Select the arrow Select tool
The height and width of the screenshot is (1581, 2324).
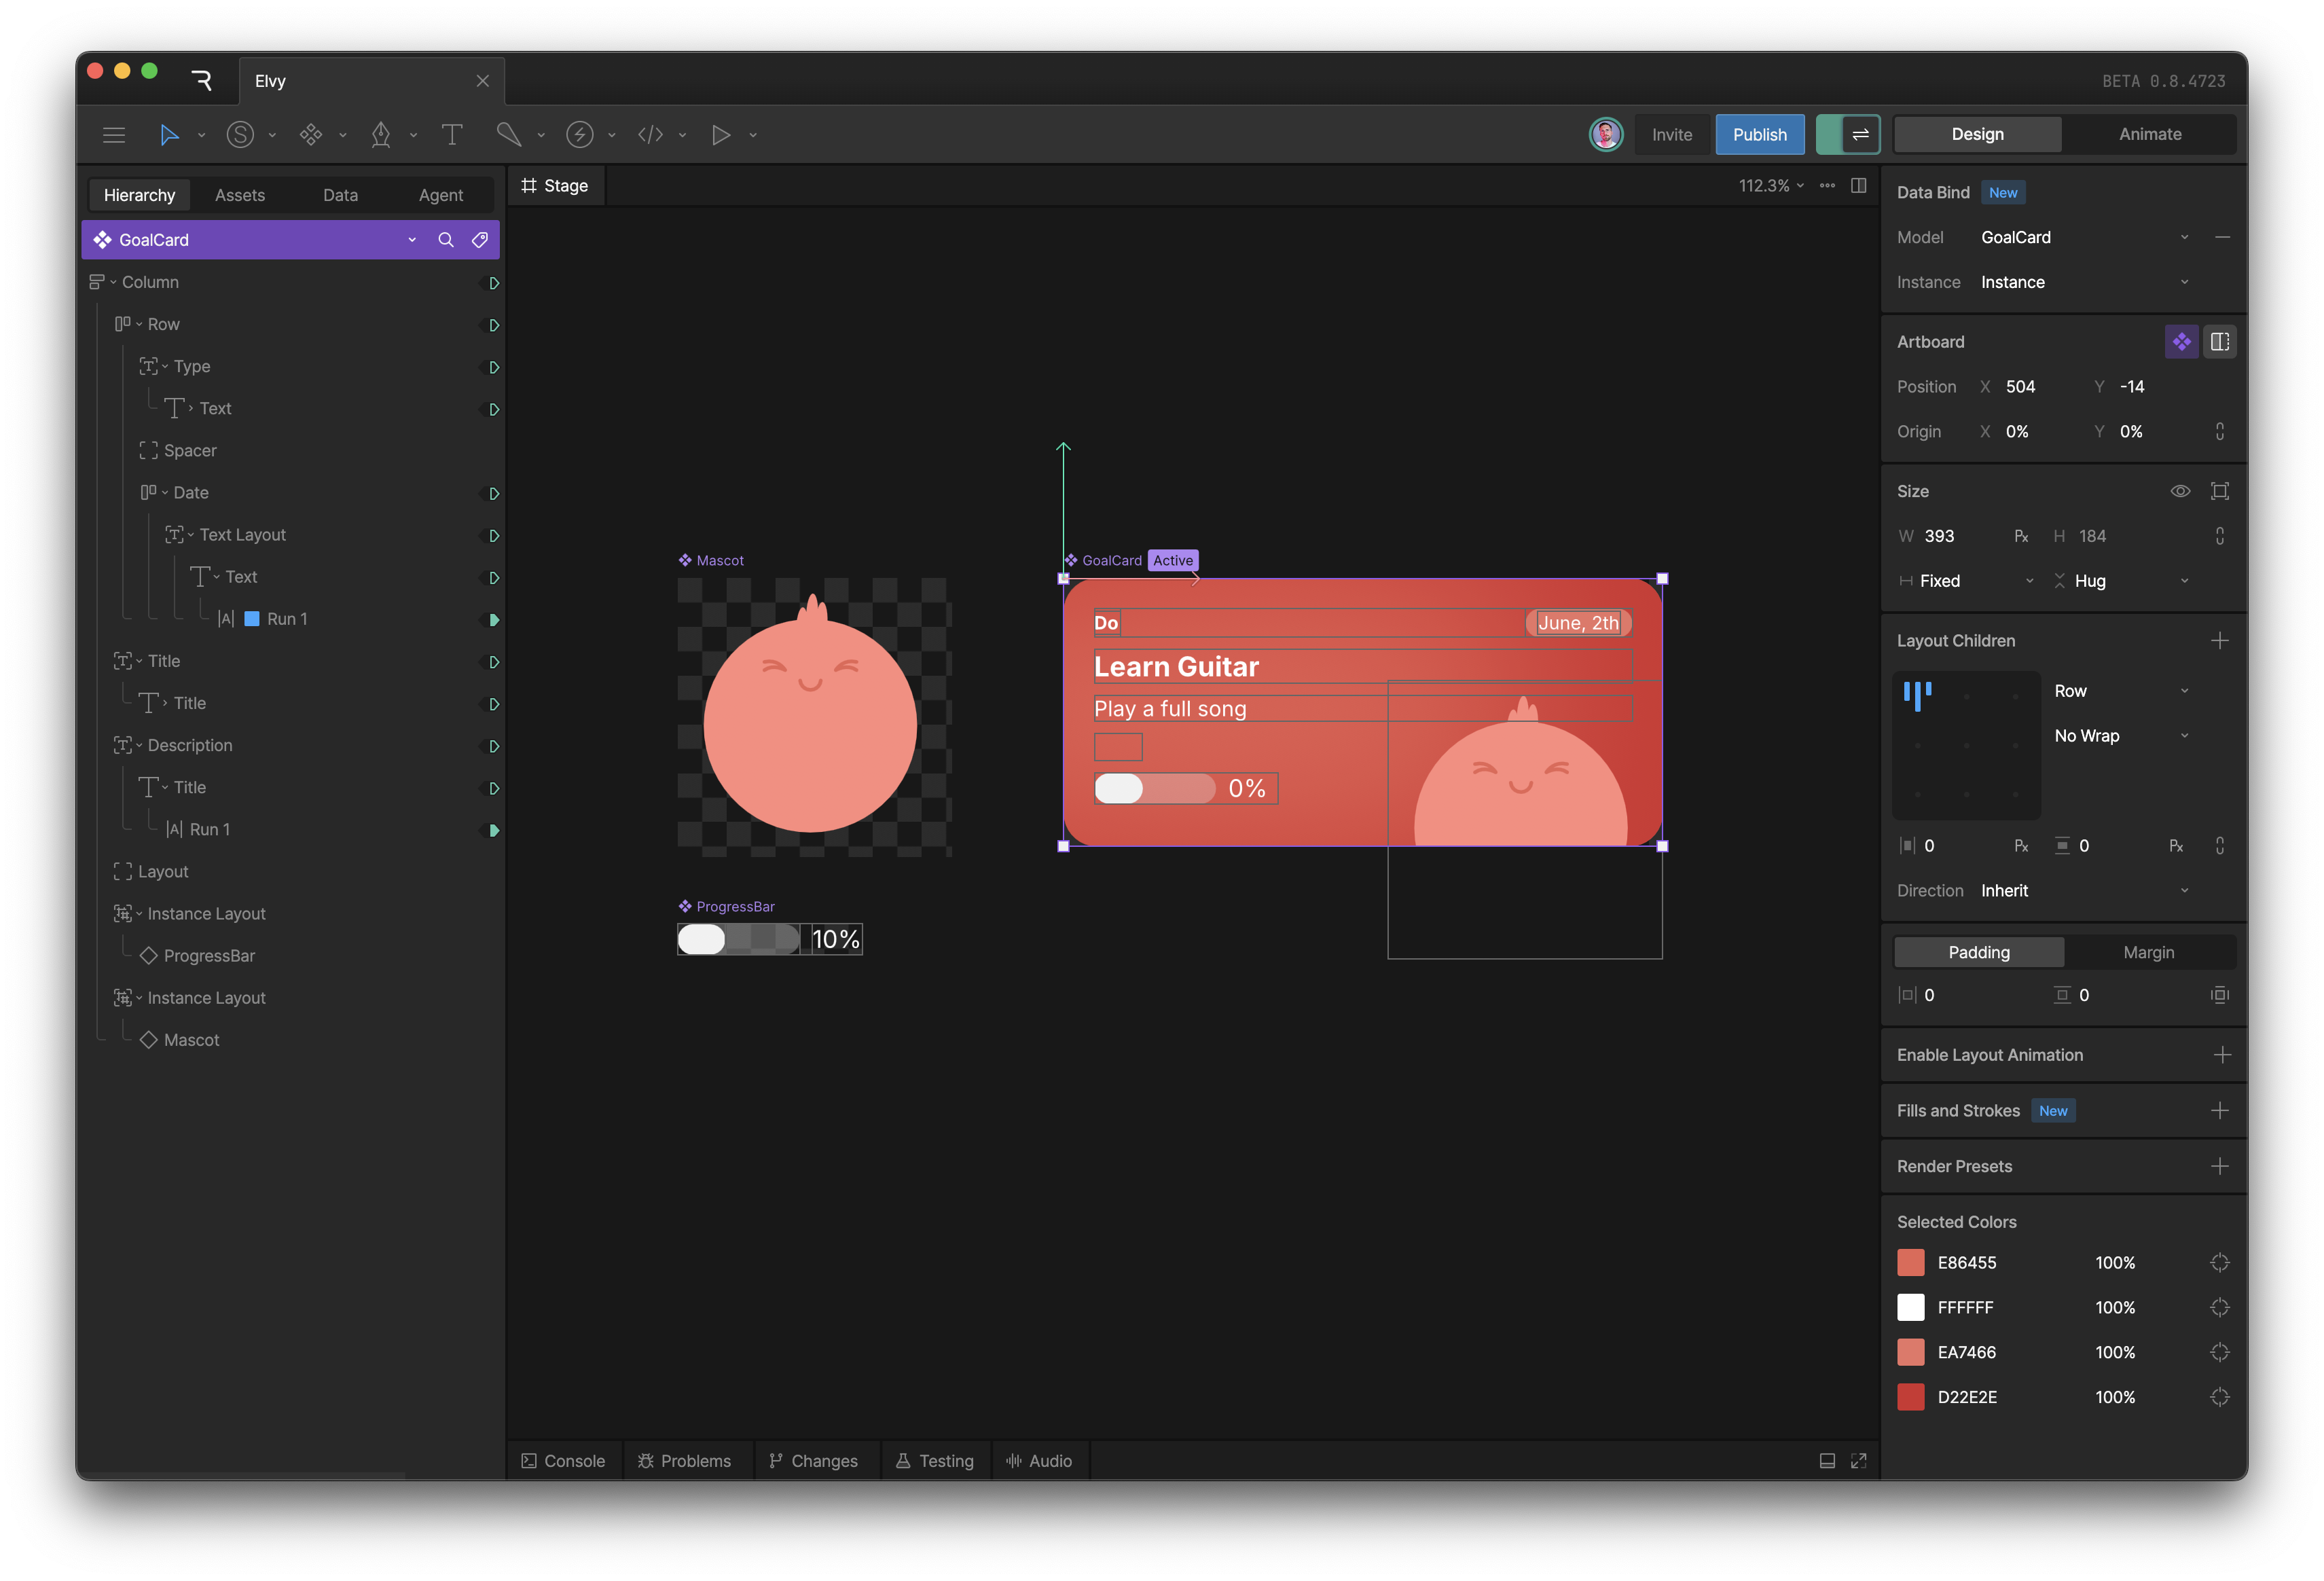(x=169, y=135)
